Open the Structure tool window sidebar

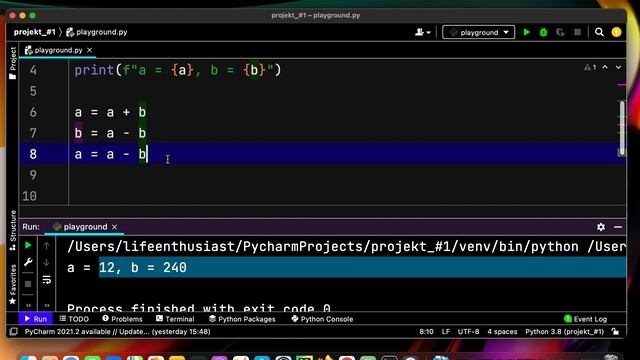coord(13,230)
